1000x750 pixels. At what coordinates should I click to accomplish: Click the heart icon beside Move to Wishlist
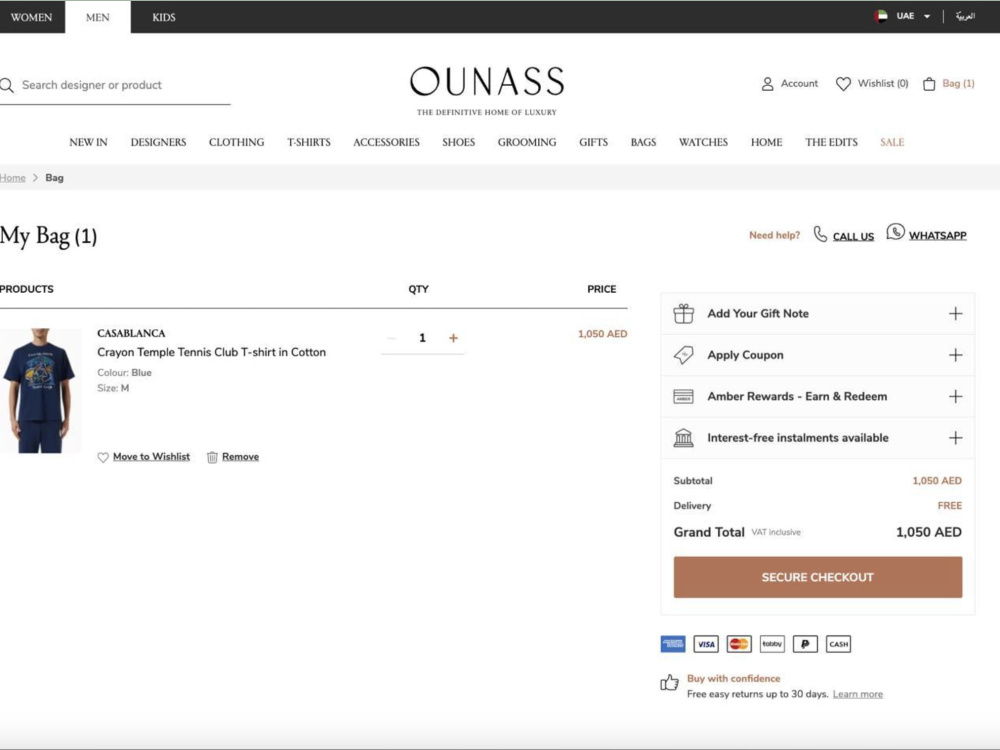point(103,457)
